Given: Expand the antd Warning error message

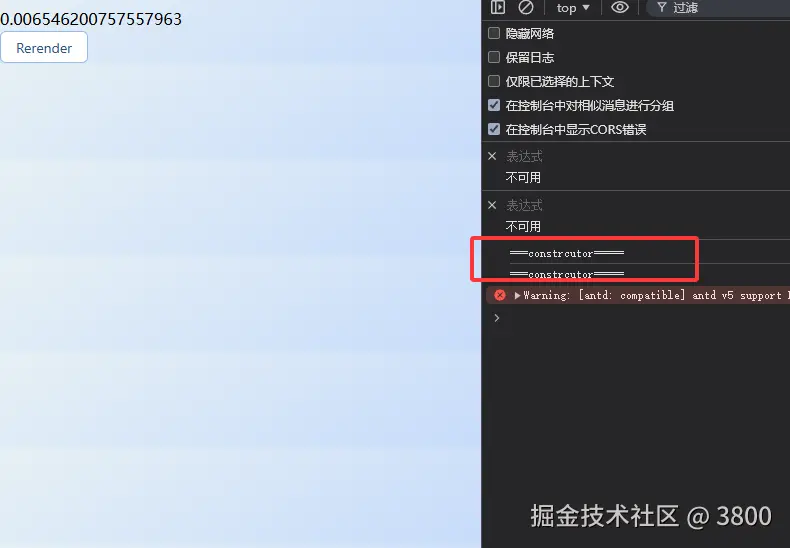Looking at the screenshot, I should click(x=517, y=296).
